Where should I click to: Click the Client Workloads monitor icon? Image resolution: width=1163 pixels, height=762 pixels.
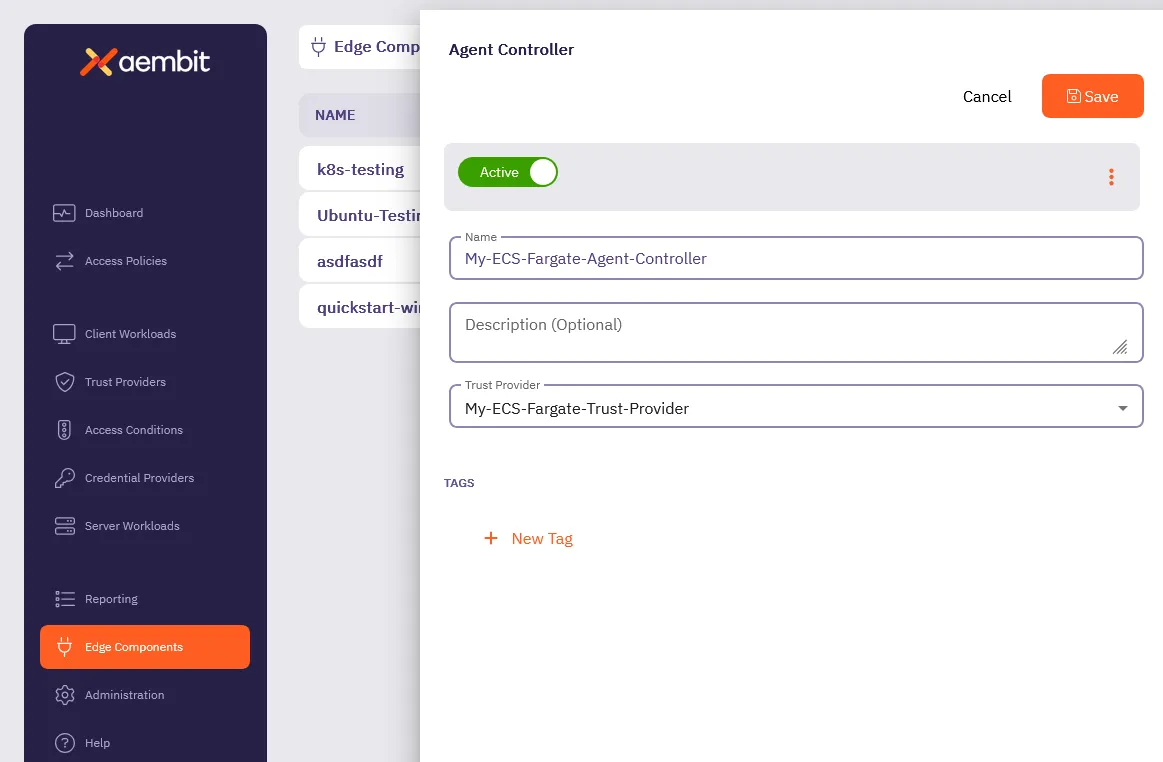coord(64,333)
